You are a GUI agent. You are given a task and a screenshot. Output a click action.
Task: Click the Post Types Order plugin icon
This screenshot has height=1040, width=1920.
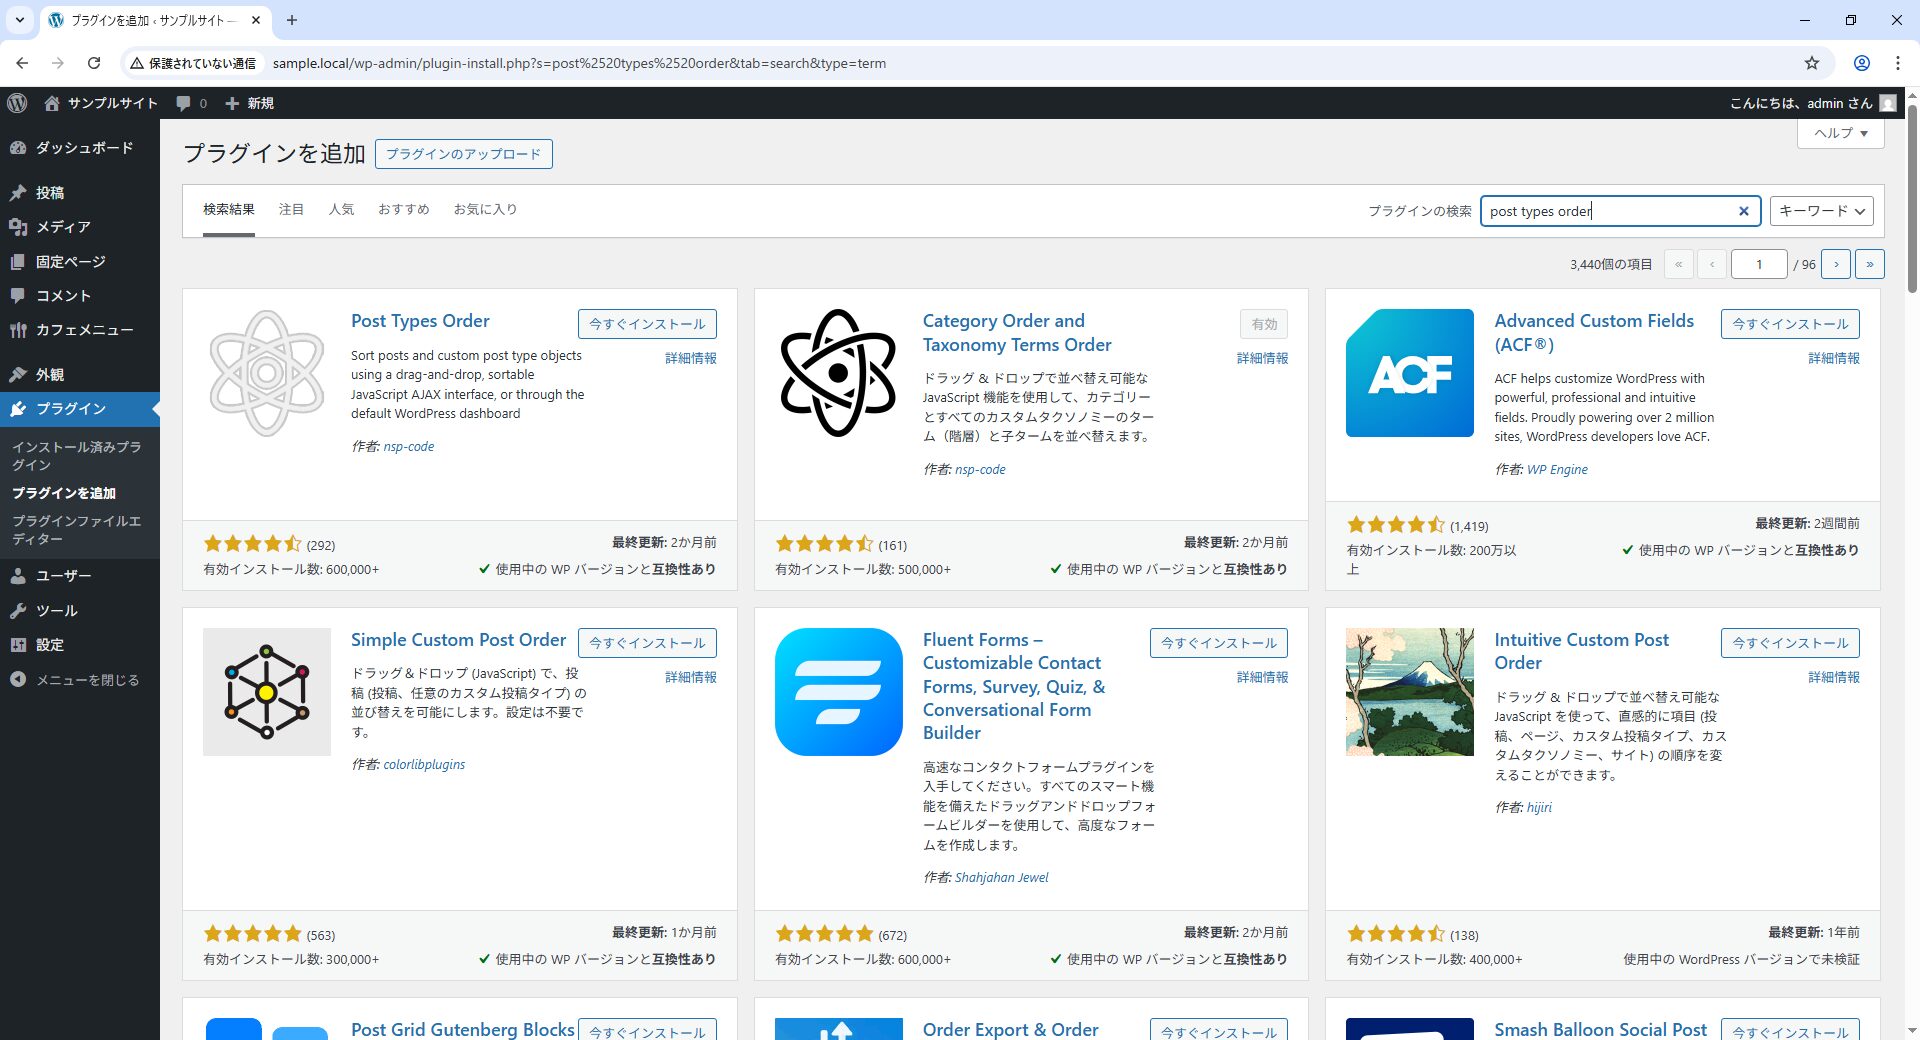click(267, 373)
